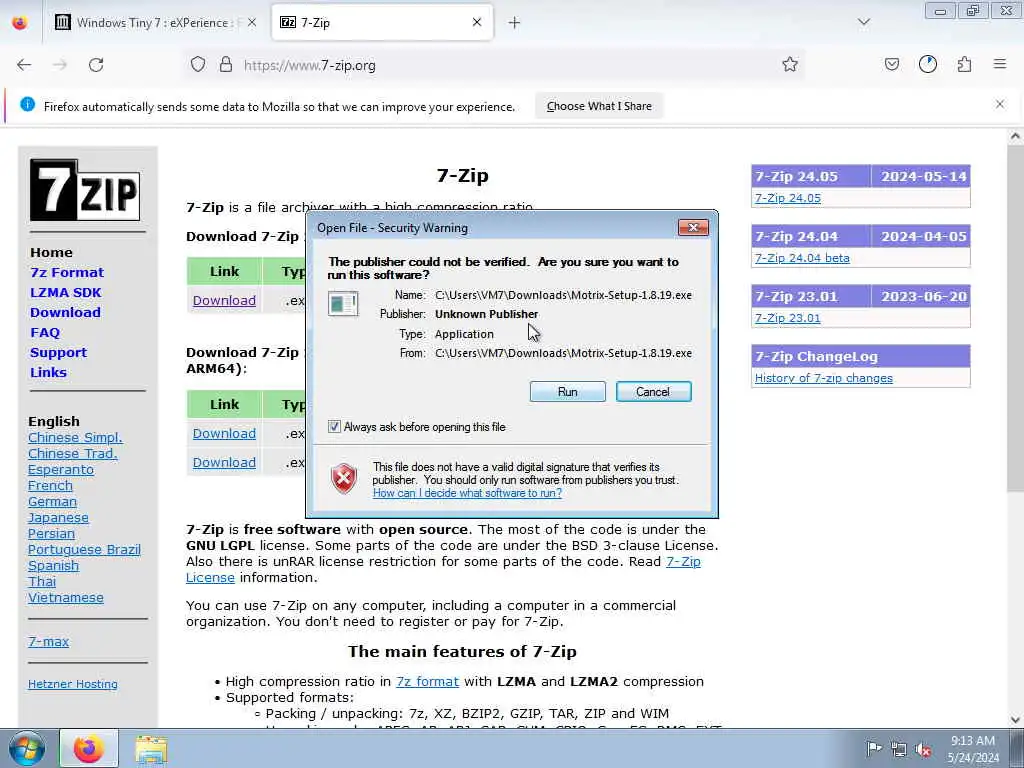This screenshot has height=768, width=1024.
Task: Switch language to Japanese
Action: coord(58,517)
